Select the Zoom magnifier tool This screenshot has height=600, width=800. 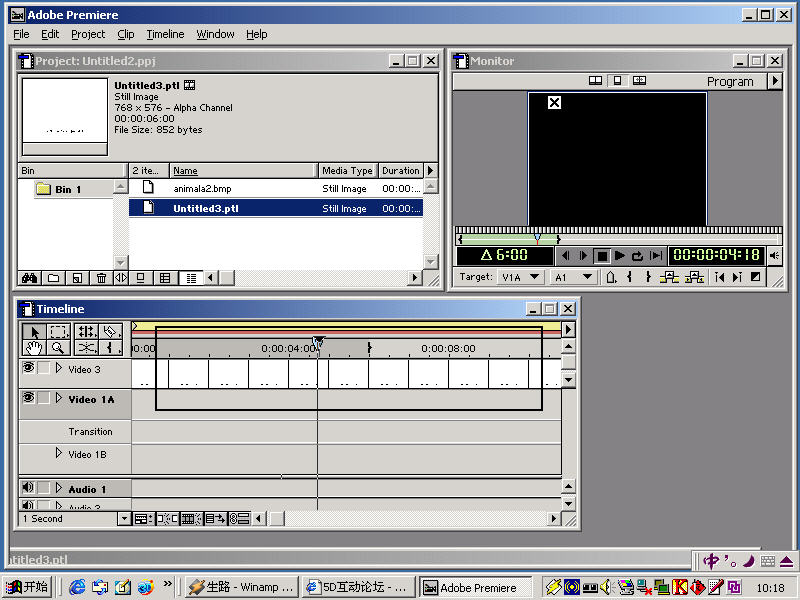[58, 348]
